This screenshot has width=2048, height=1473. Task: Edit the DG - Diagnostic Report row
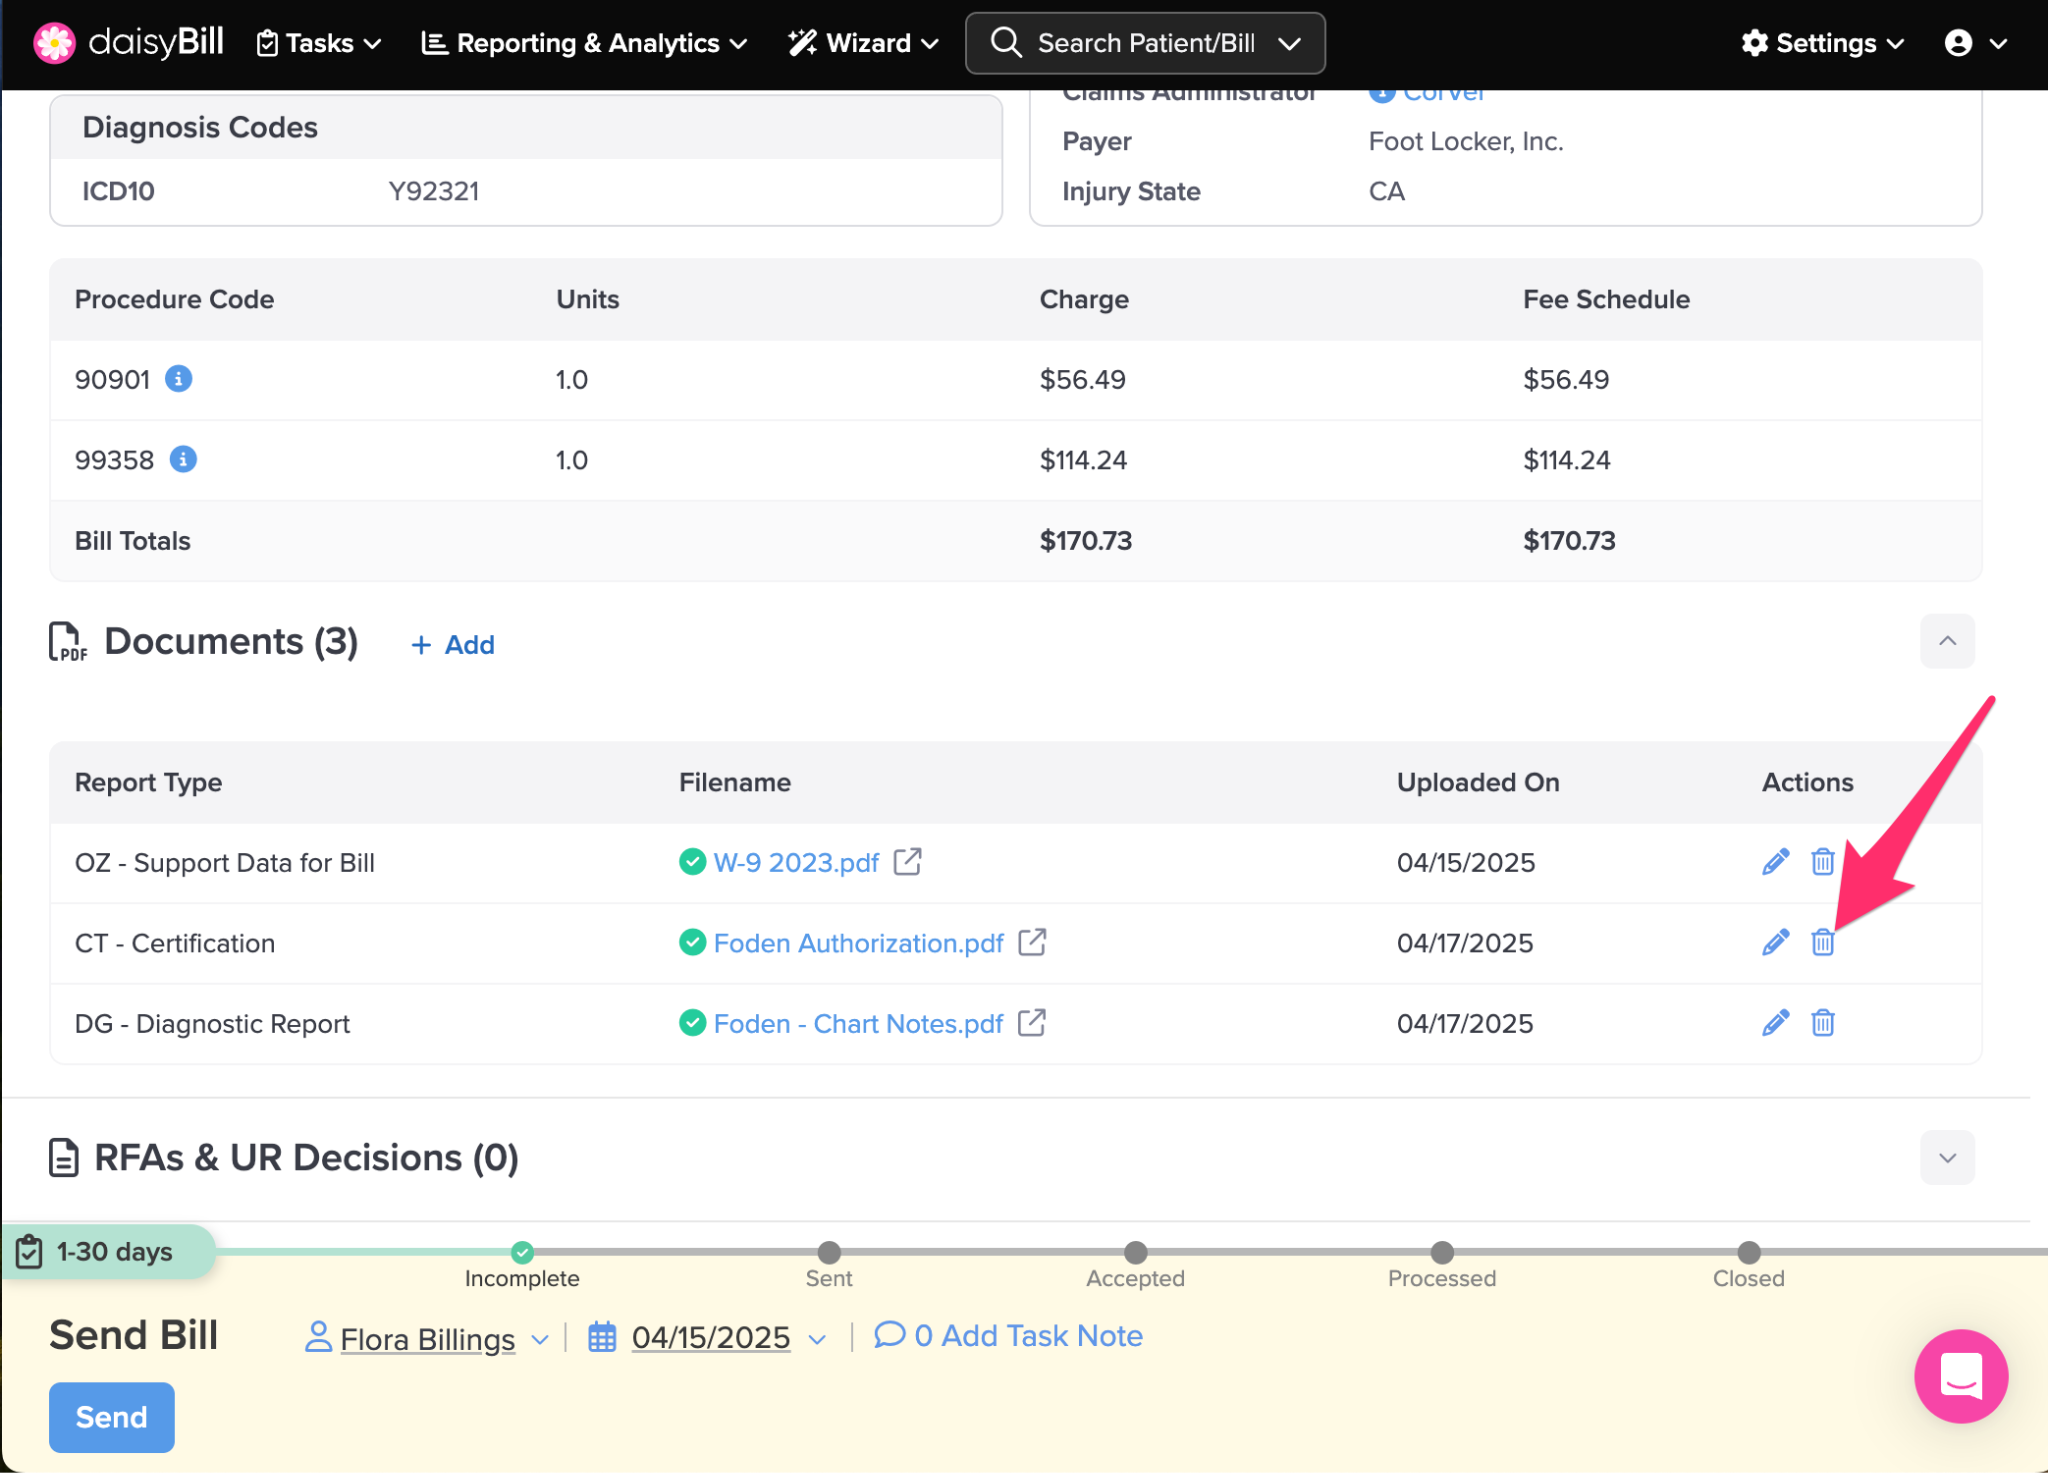click(x=1775, y=1023)
